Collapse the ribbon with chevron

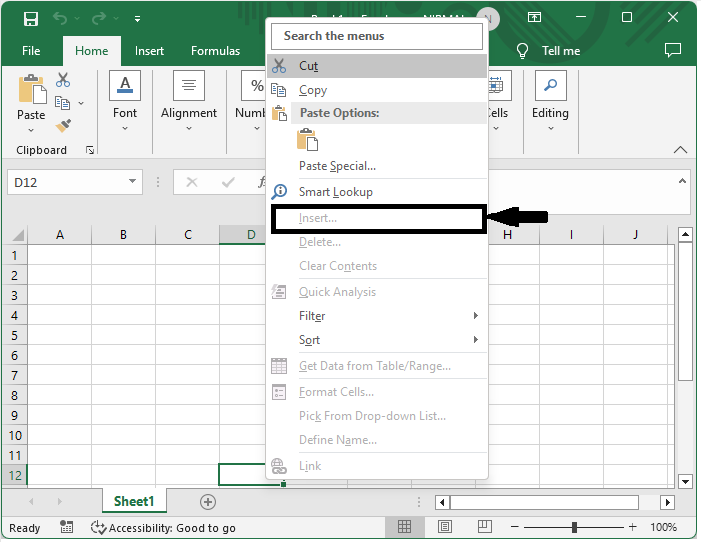[680, 150]
